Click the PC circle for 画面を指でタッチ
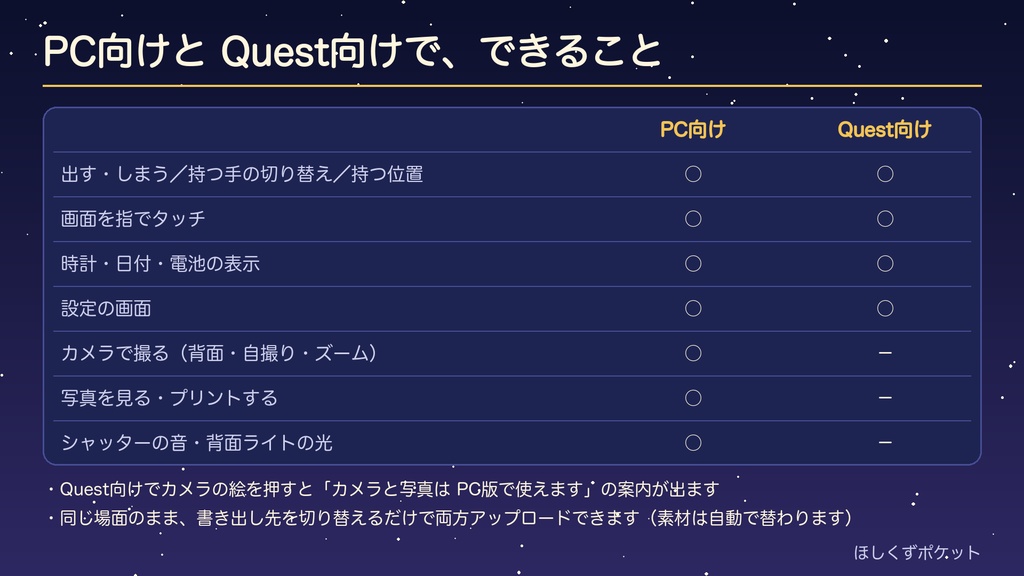 [693, 219]
